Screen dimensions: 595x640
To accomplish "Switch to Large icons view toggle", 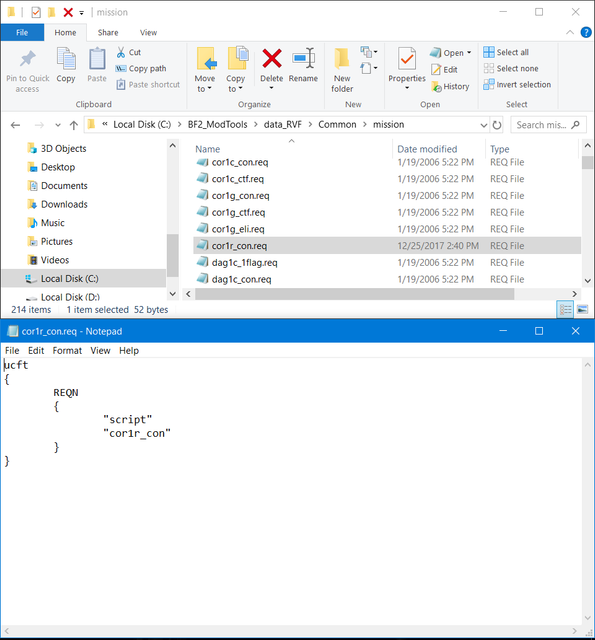I will tap(583, 310).
